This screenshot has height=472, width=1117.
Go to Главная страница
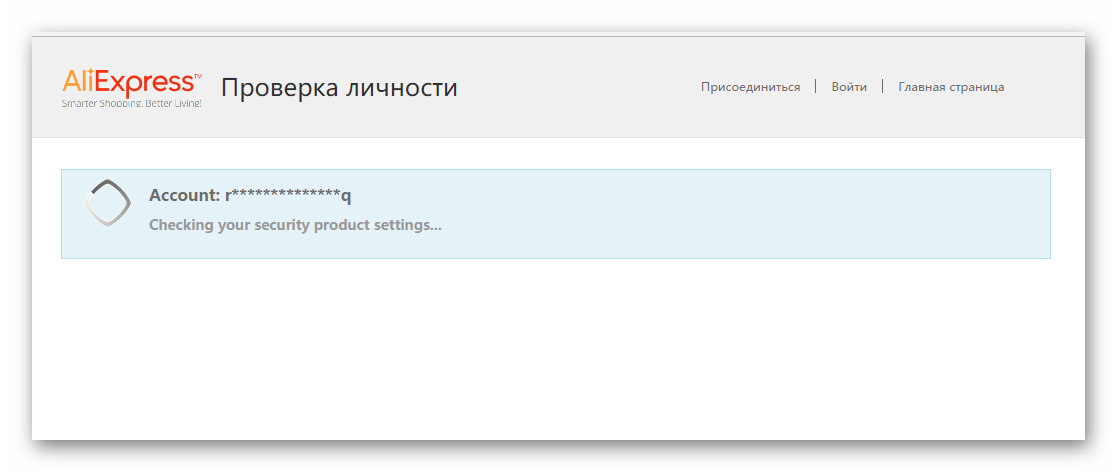pos(951,87)
